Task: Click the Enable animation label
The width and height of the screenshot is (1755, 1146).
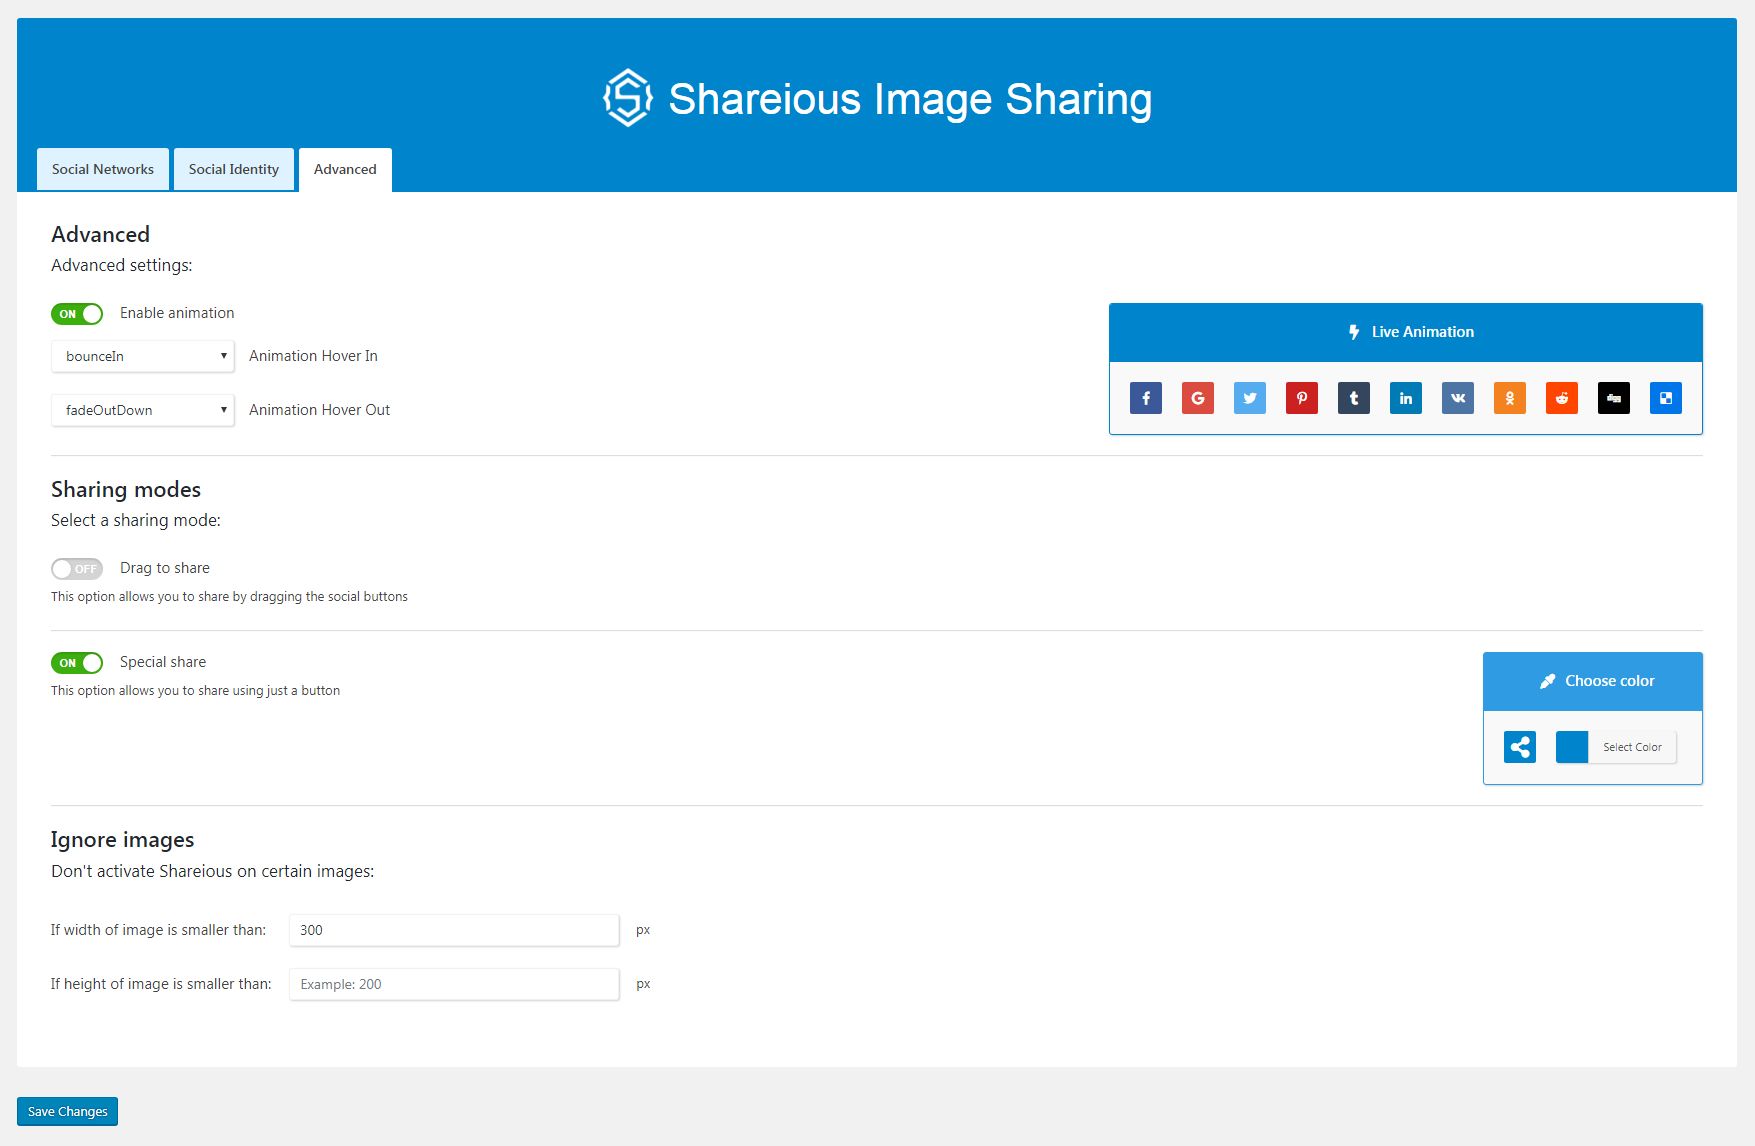Action: point(177,313)
